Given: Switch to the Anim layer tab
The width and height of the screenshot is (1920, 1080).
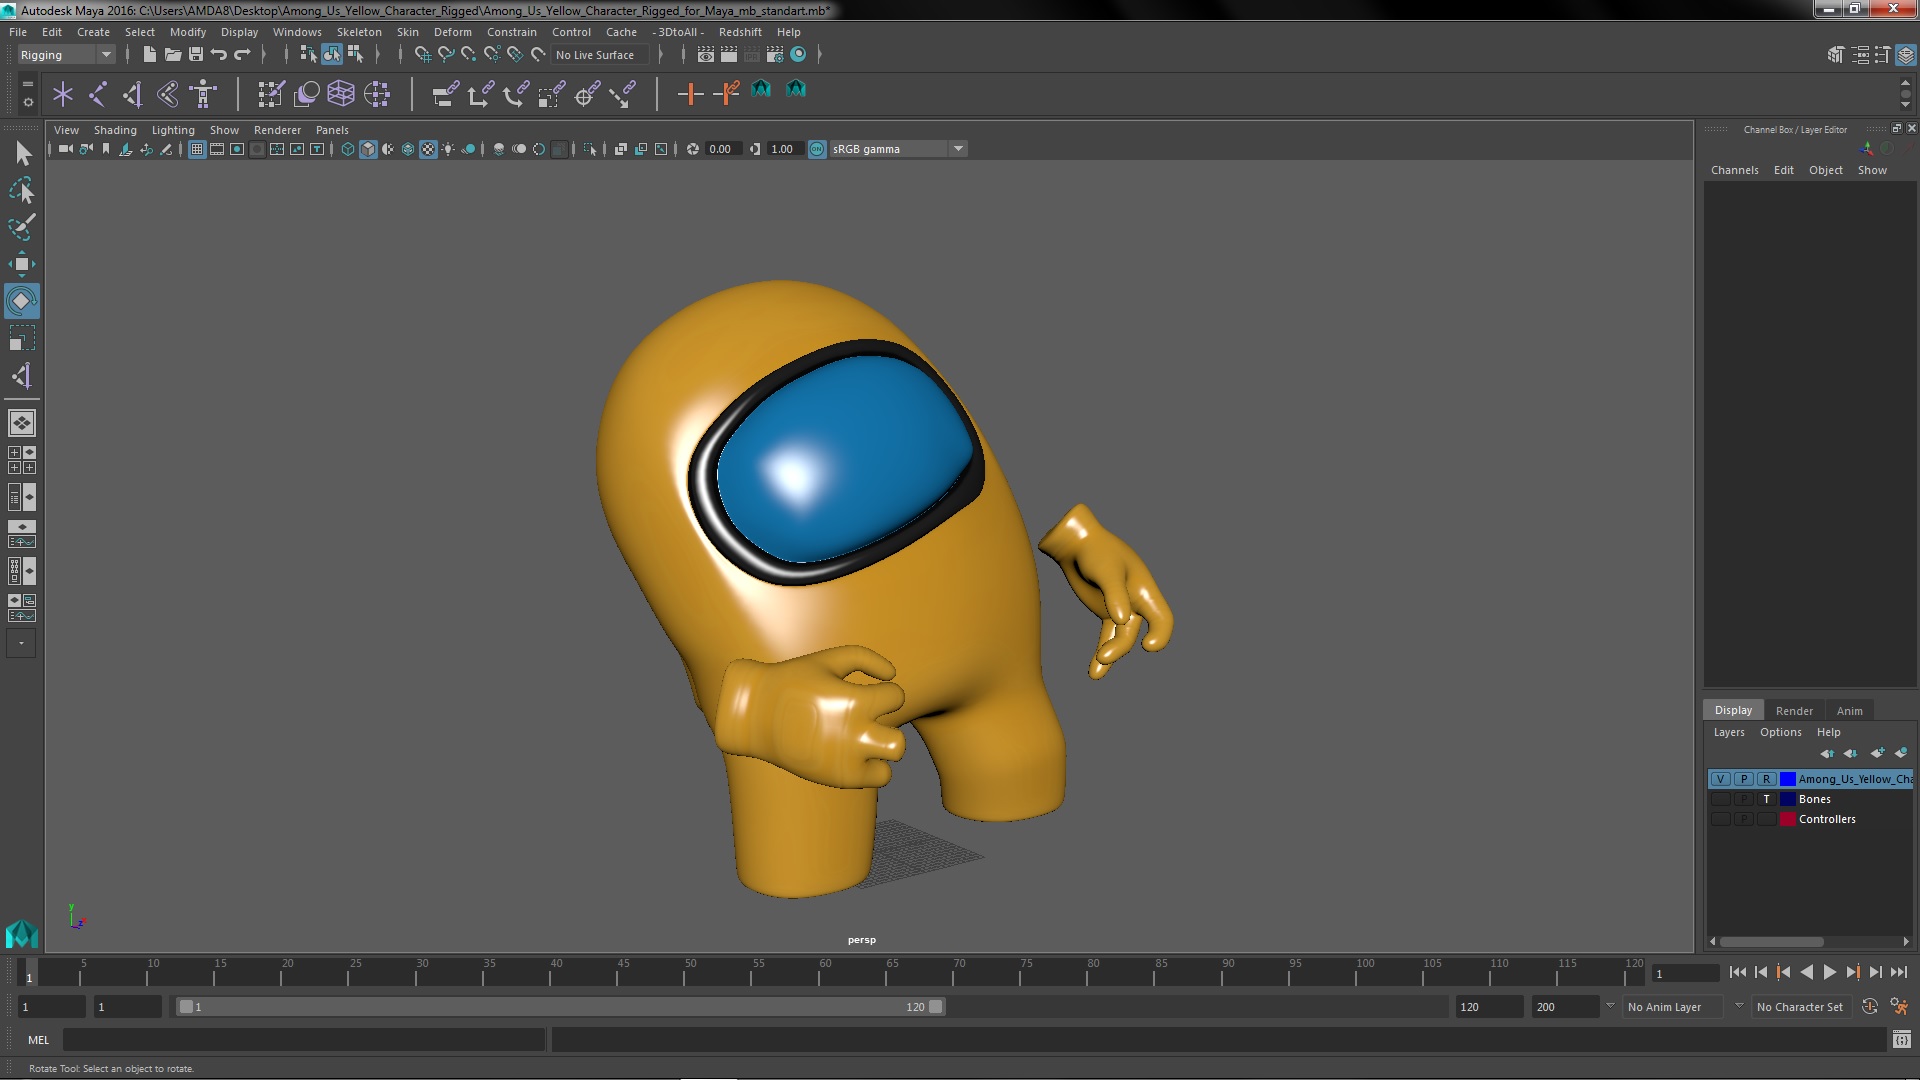Looking at the screenshot, I should pos(1849,711).
